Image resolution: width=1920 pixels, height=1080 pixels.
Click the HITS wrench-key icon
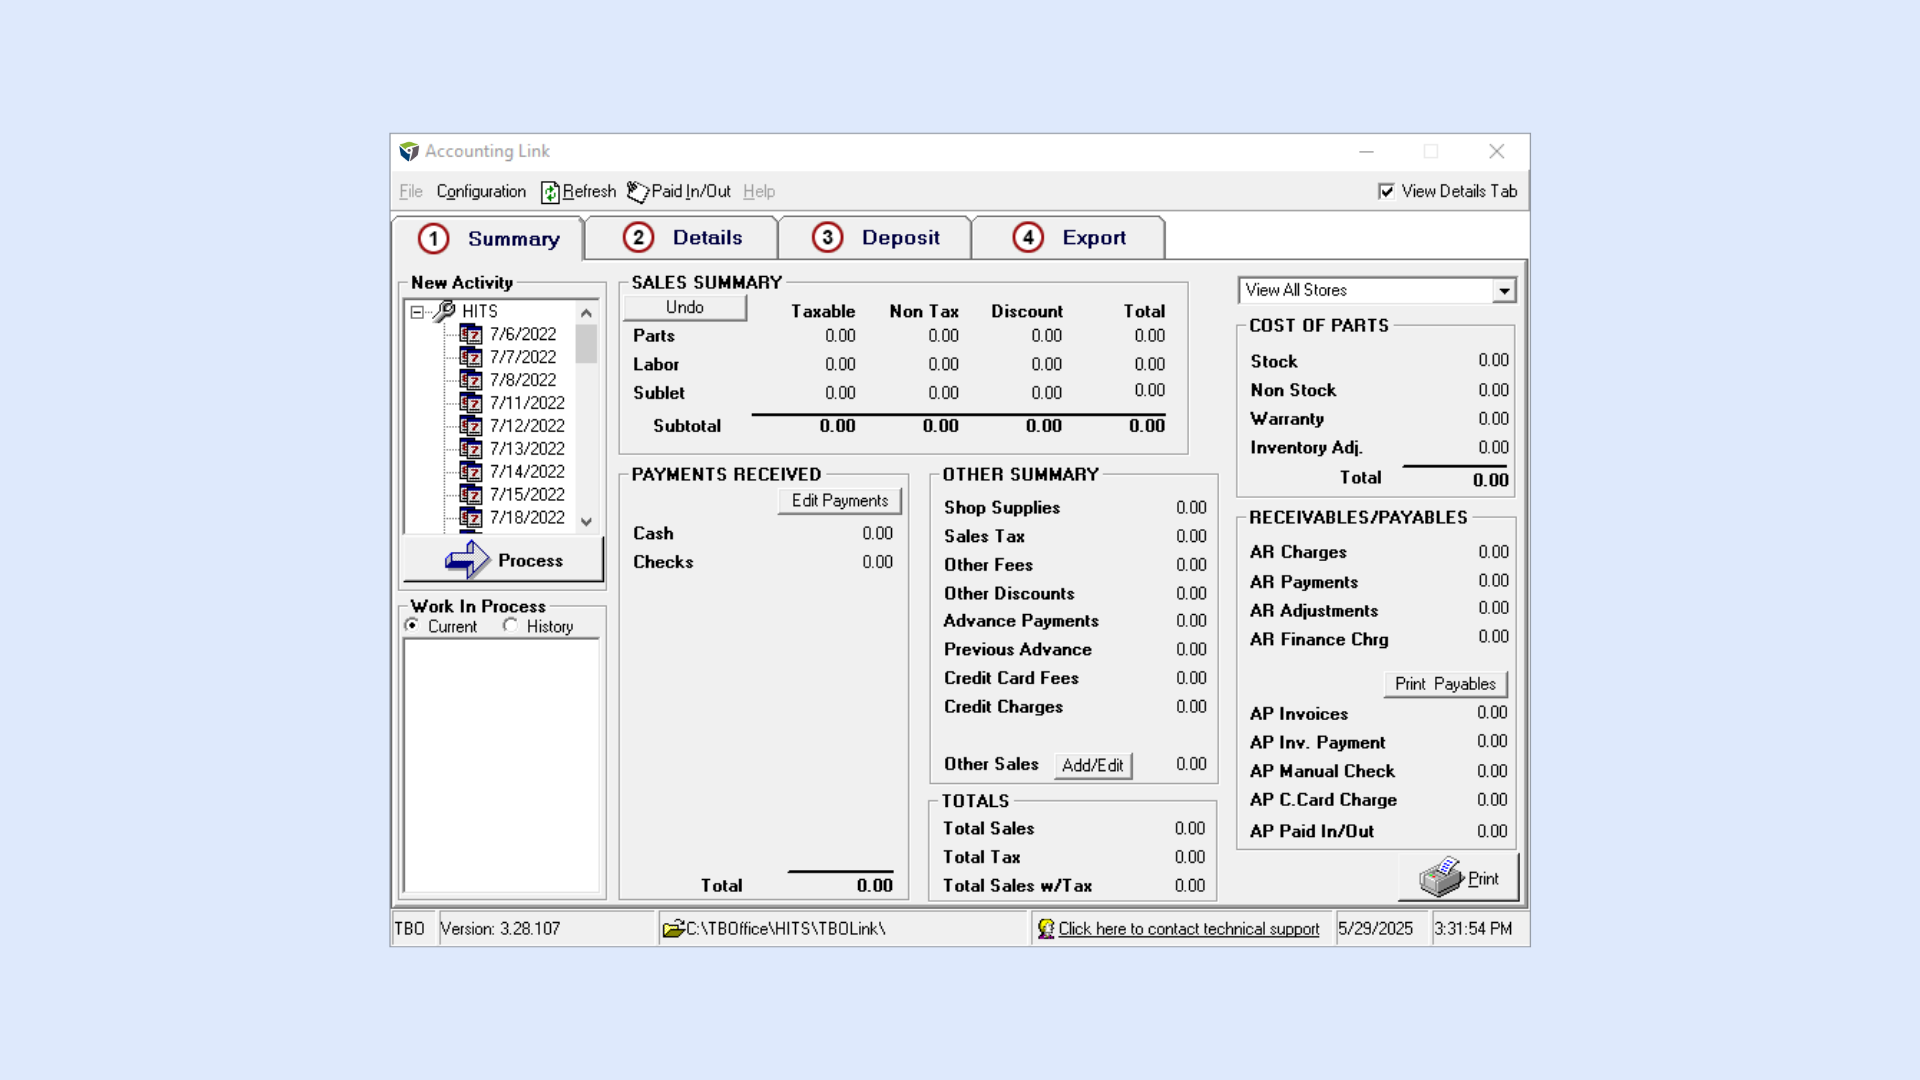coord(444,311)
